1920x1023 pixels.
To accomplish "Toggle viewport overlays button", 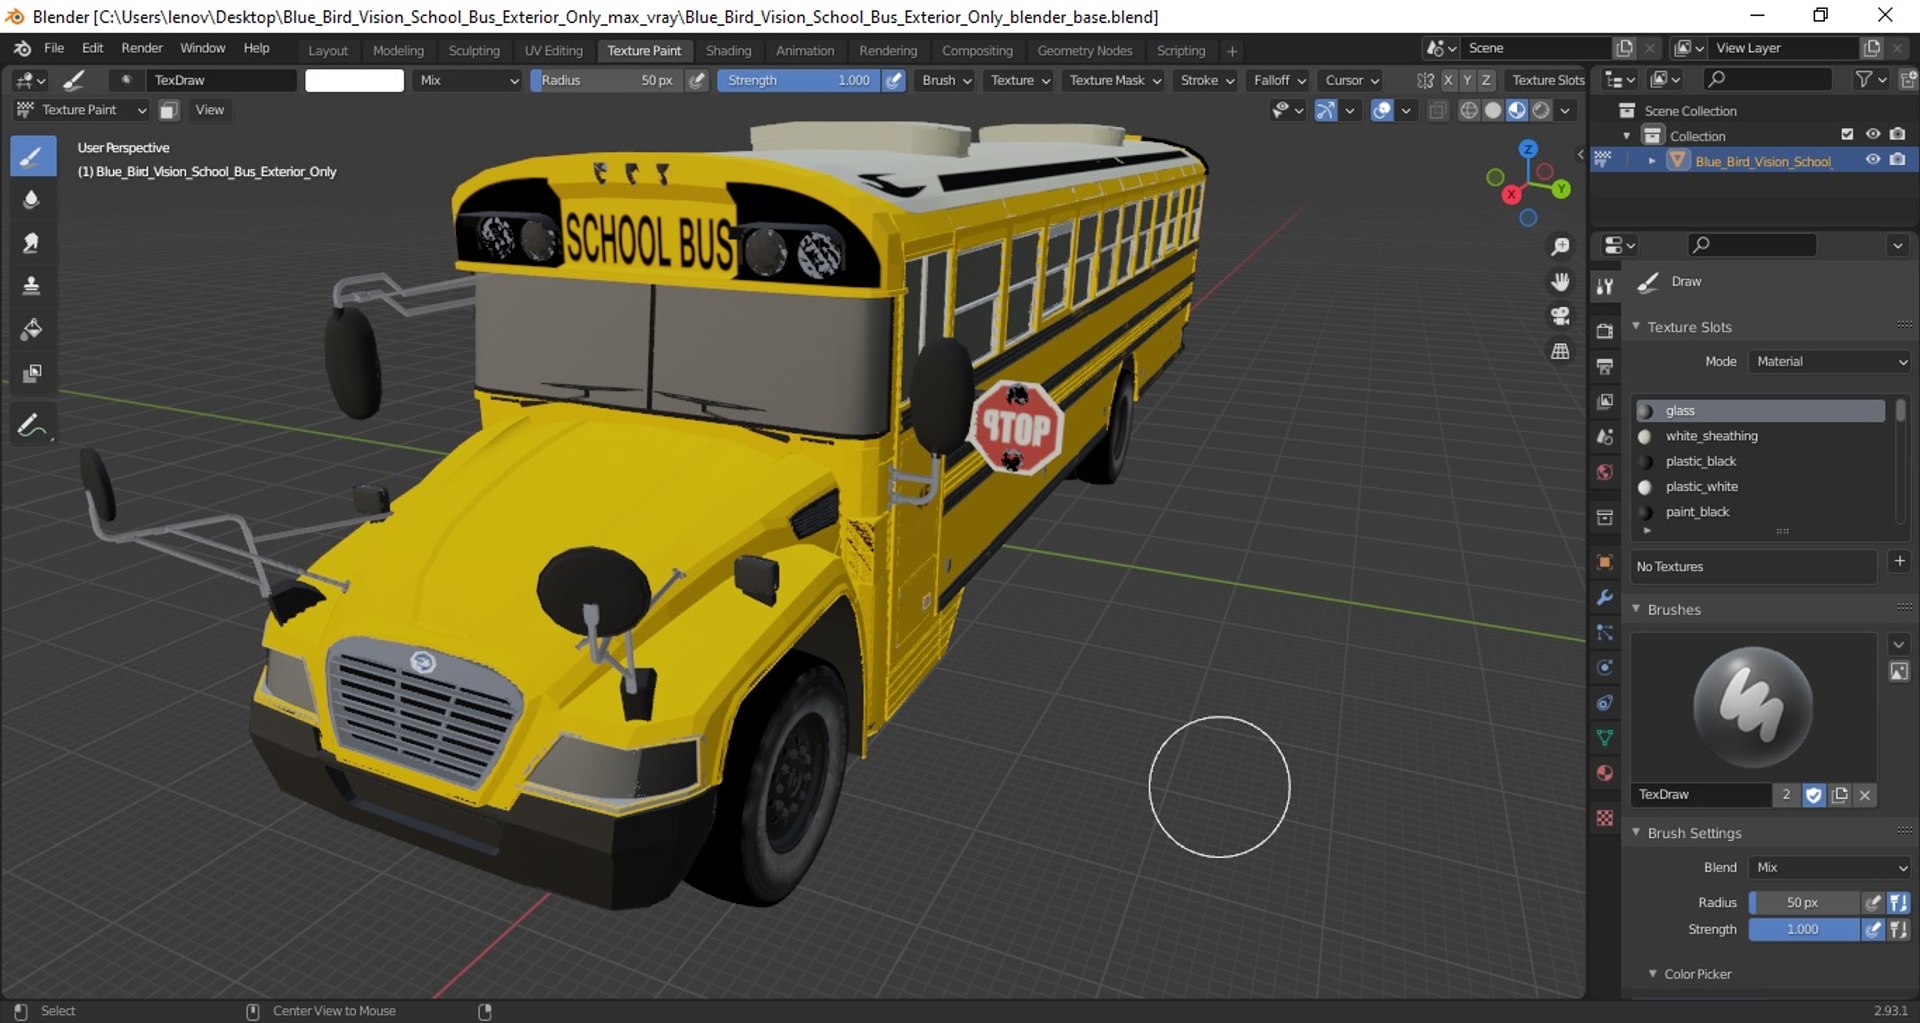I will tap(1382, 110).
